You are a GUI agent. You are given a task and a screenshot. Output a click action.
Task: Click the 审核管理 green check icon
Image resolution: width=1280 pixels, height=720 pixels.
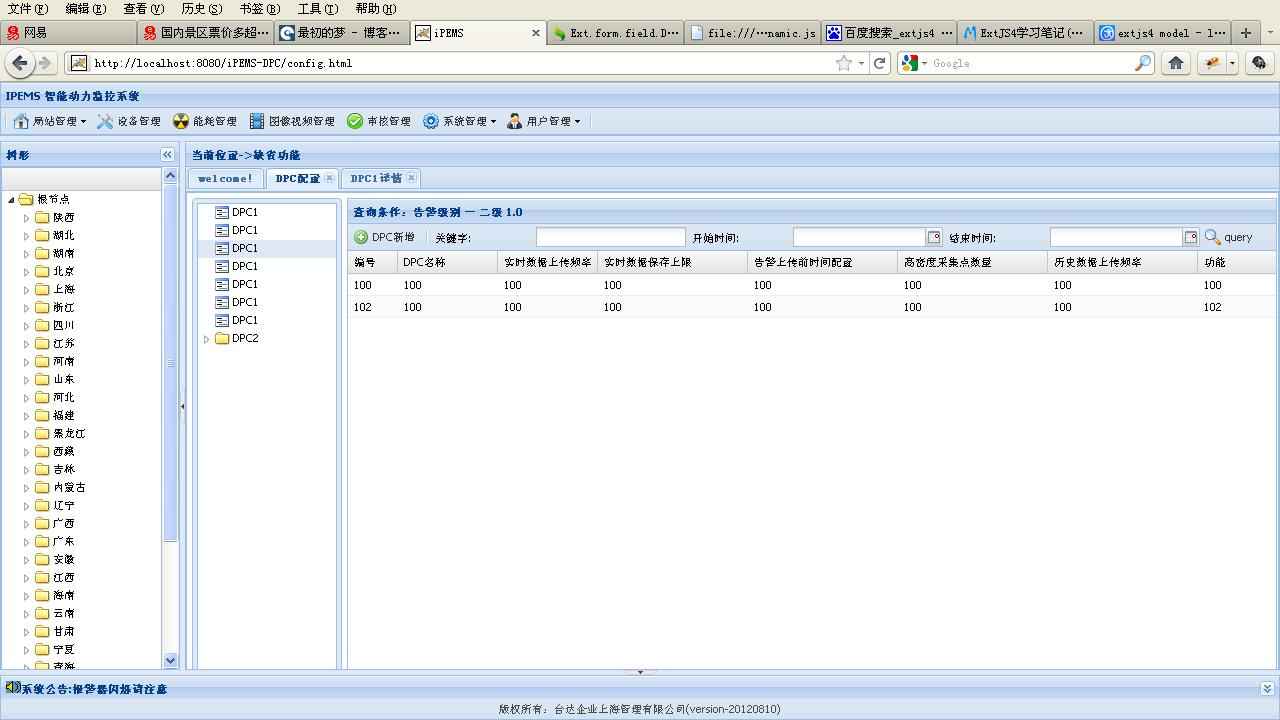(355, 121)
